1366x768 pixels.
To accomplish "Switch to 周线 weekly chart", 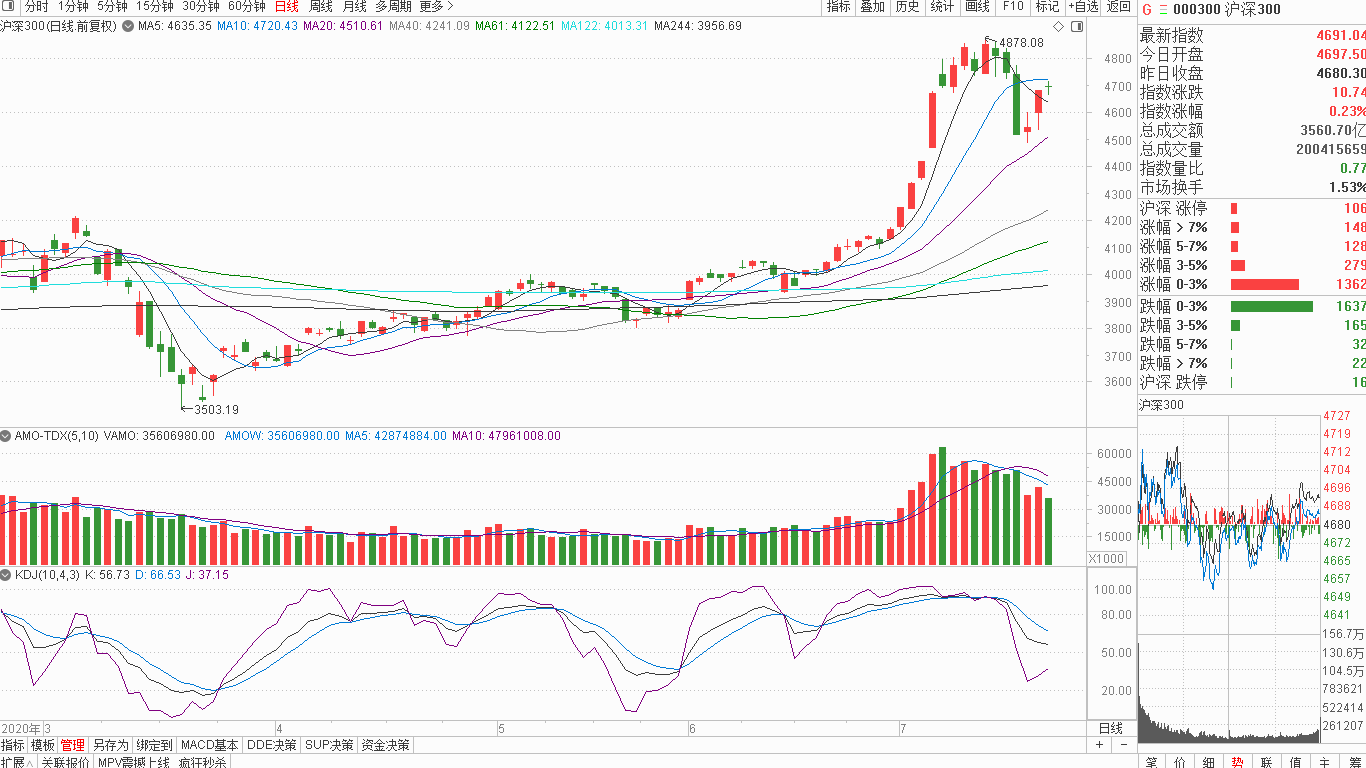I will (320, 7).
